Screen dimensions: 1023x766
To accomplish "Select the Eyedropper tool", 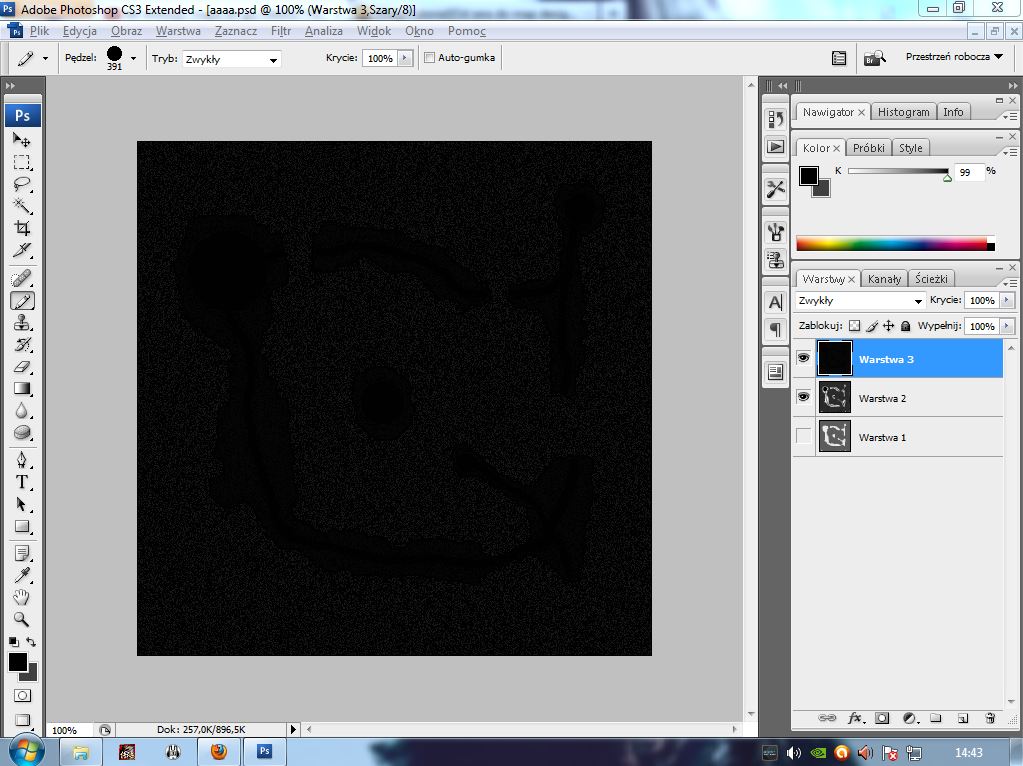I will click(x=22, y=575).
